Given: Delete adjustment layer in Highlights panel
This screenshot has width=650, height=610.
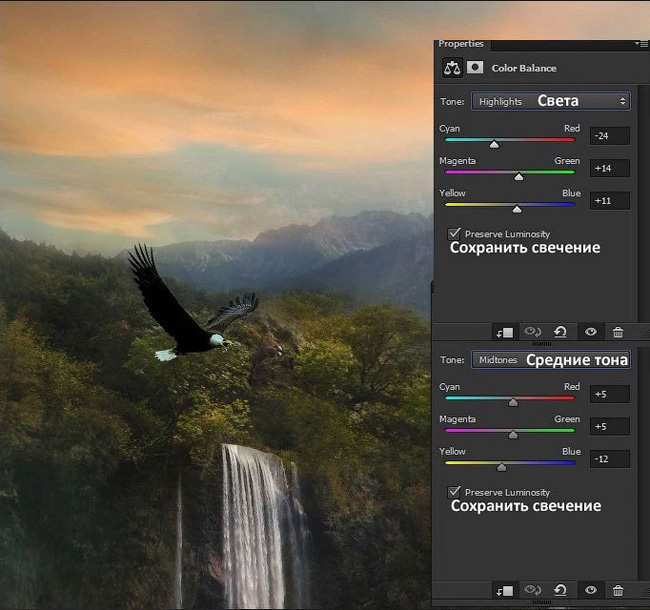Looking at the screenshot, I should pyautogui.click(x=618, y=332).
